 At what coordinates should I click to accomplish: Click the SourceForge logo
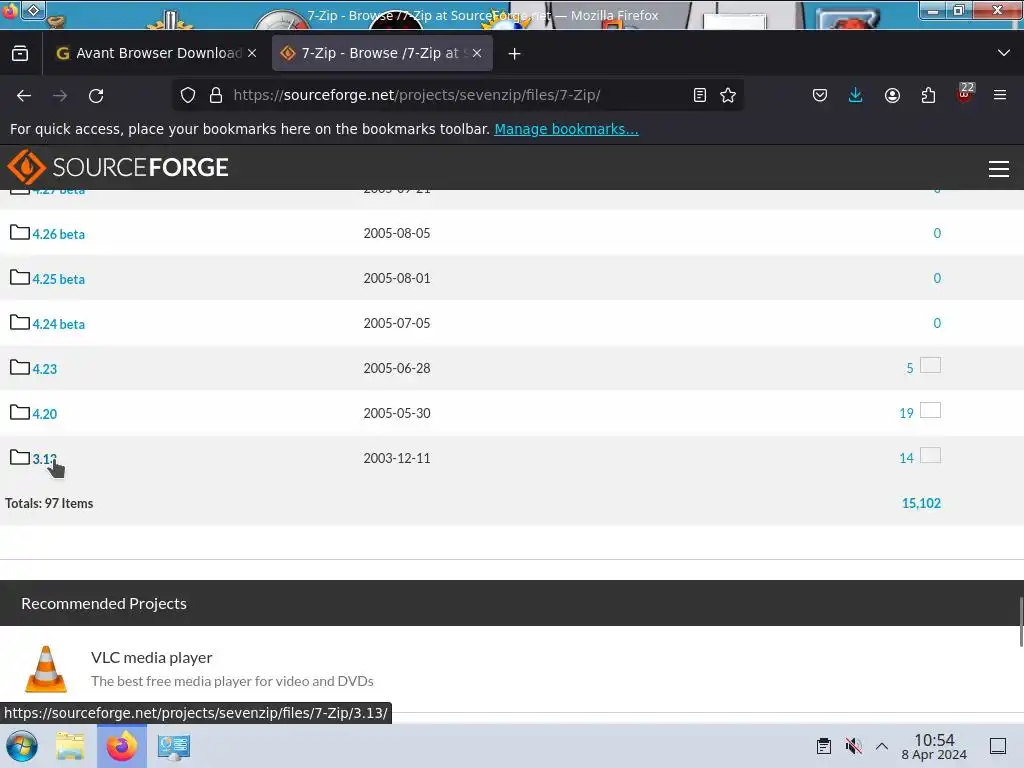point(118,167)
